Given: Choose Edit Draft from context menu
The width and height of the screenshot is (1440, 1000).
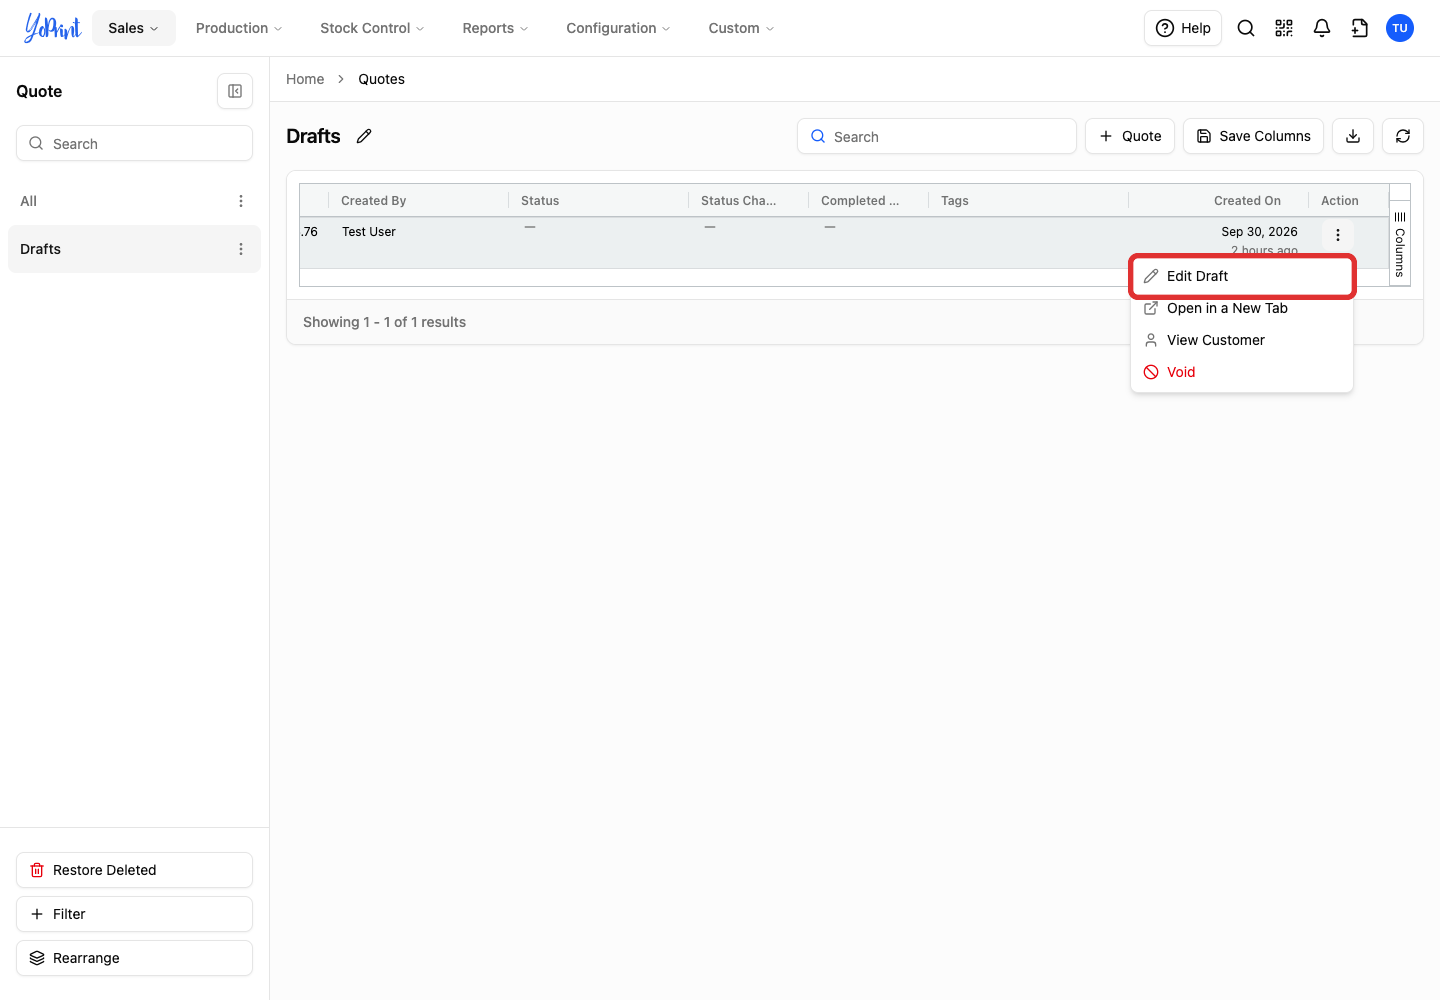Looking at the screenshot, I should tap(1242, 276).
